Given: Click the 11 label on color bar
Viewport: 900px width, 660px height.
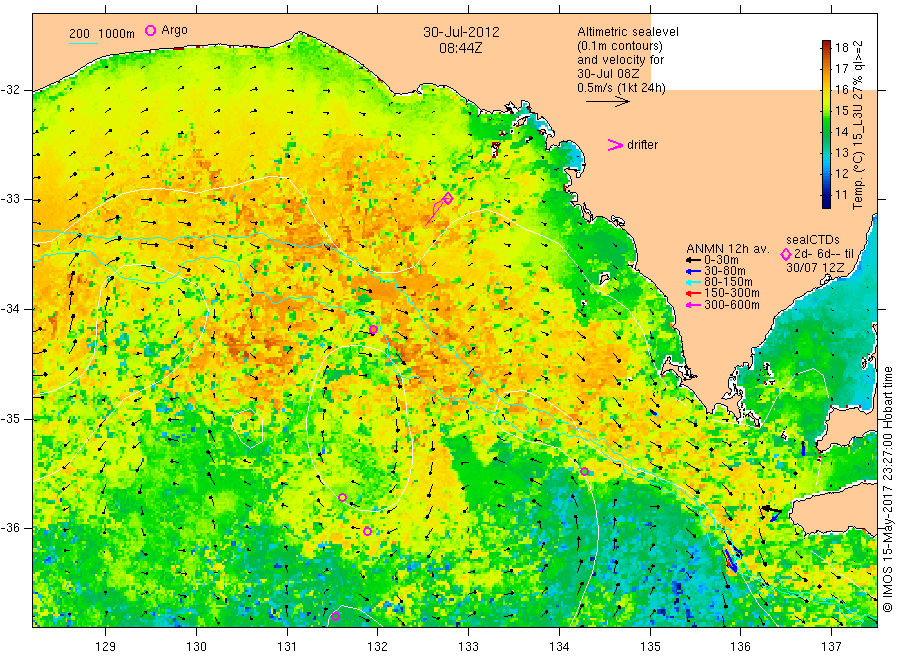Looking at the screenshot, I should pos(841,195).
